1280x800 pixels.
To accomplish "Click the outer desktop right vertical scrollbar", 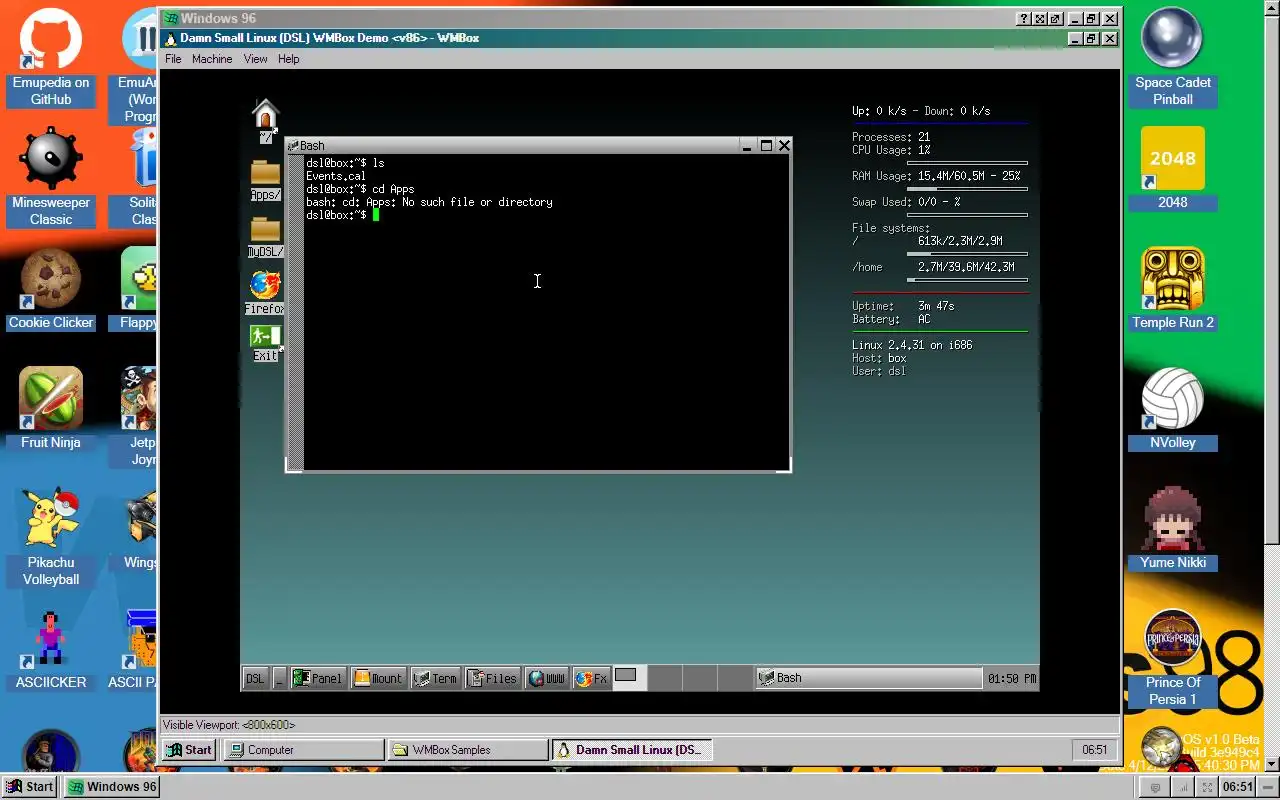I will click(1272, 388).
